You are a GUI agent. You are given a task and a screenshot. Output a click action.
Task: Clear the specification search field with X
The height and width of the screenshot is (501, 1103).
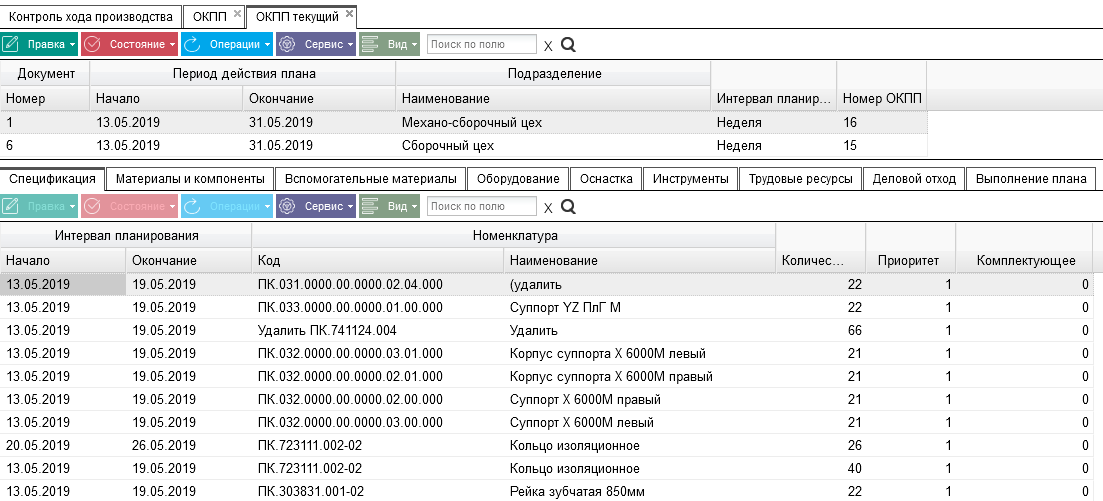[548, 208]
